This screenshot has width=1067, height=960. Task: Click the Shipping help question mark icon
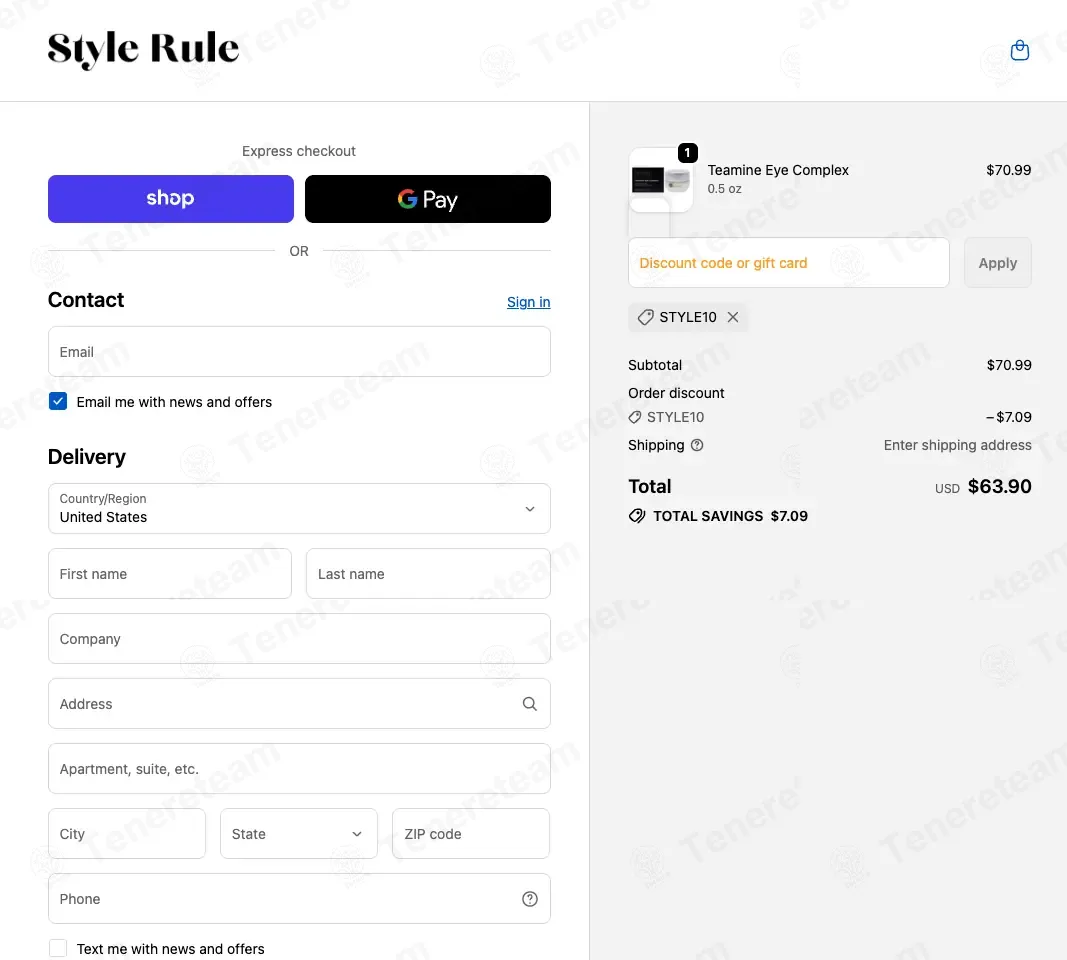pyautogui.click(x=697, y=445)
